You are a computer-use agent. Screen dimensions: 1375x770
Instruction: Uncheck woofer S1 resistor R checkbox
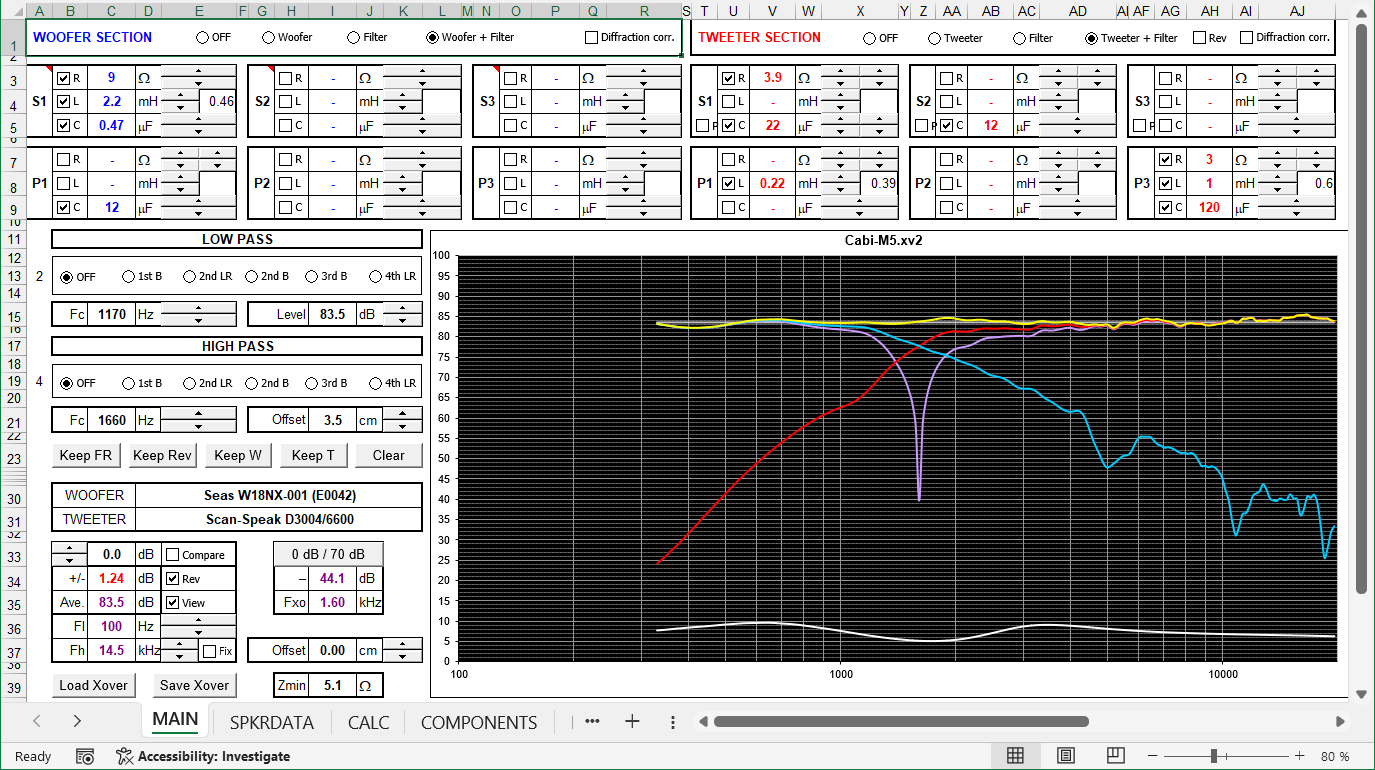[64, 78]
